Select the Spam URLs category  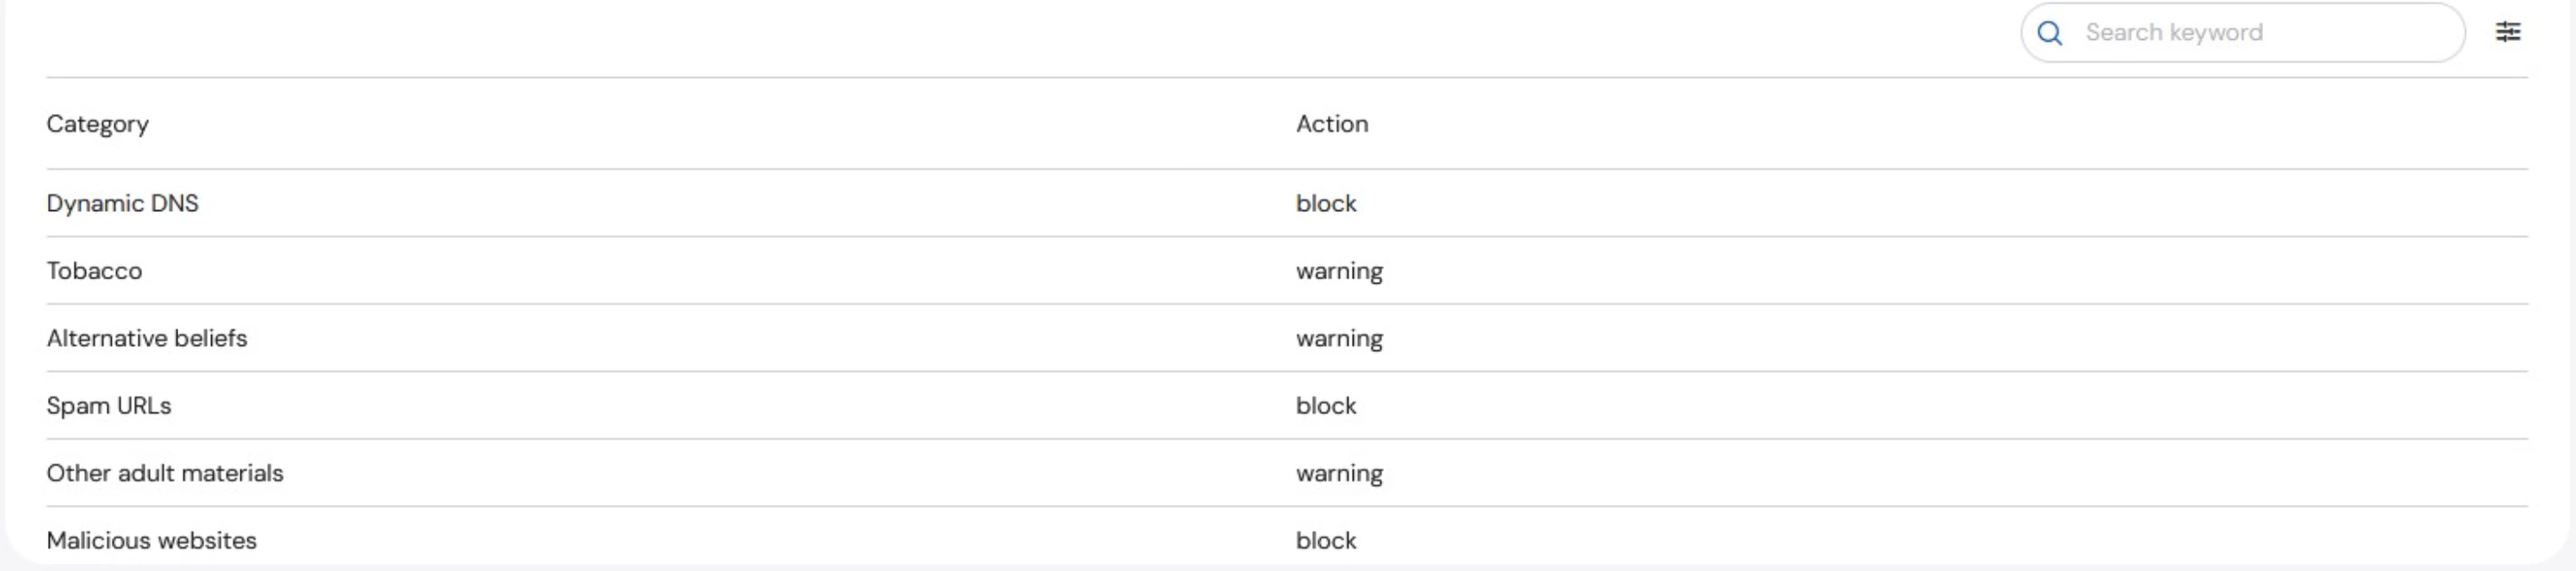click(108, 406)
